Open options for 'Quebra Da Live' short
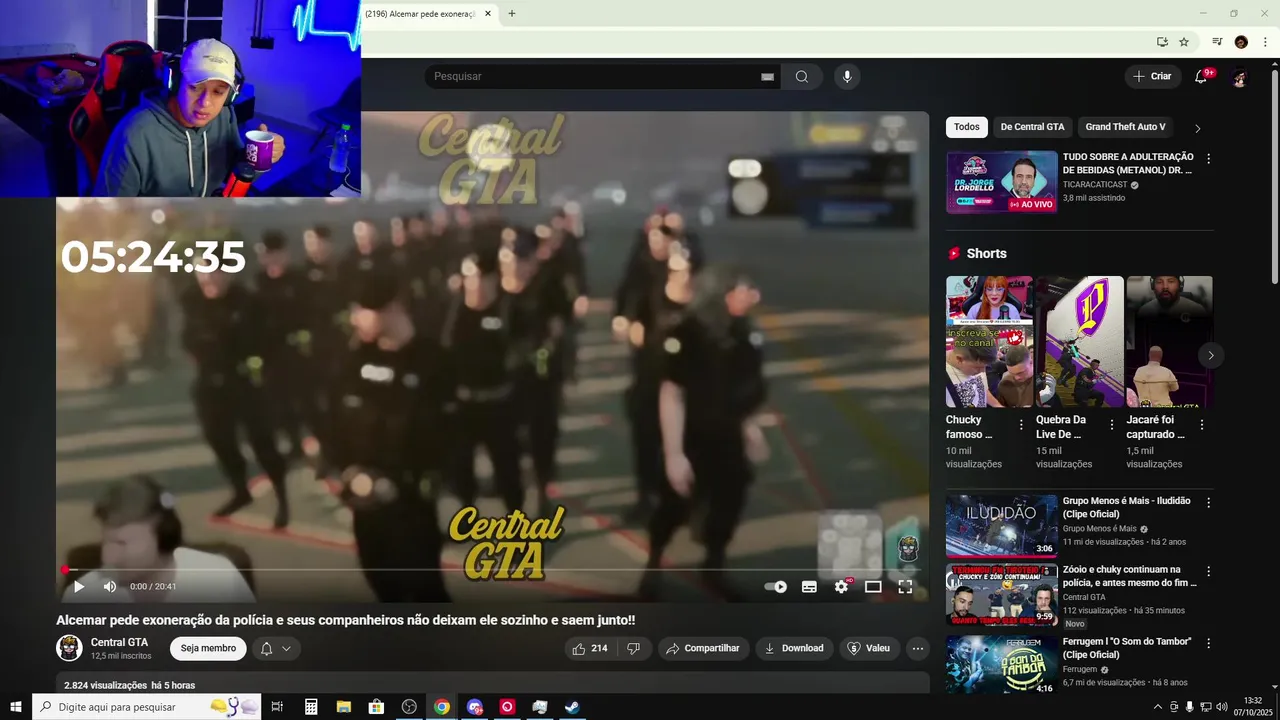 [1111, 425]
